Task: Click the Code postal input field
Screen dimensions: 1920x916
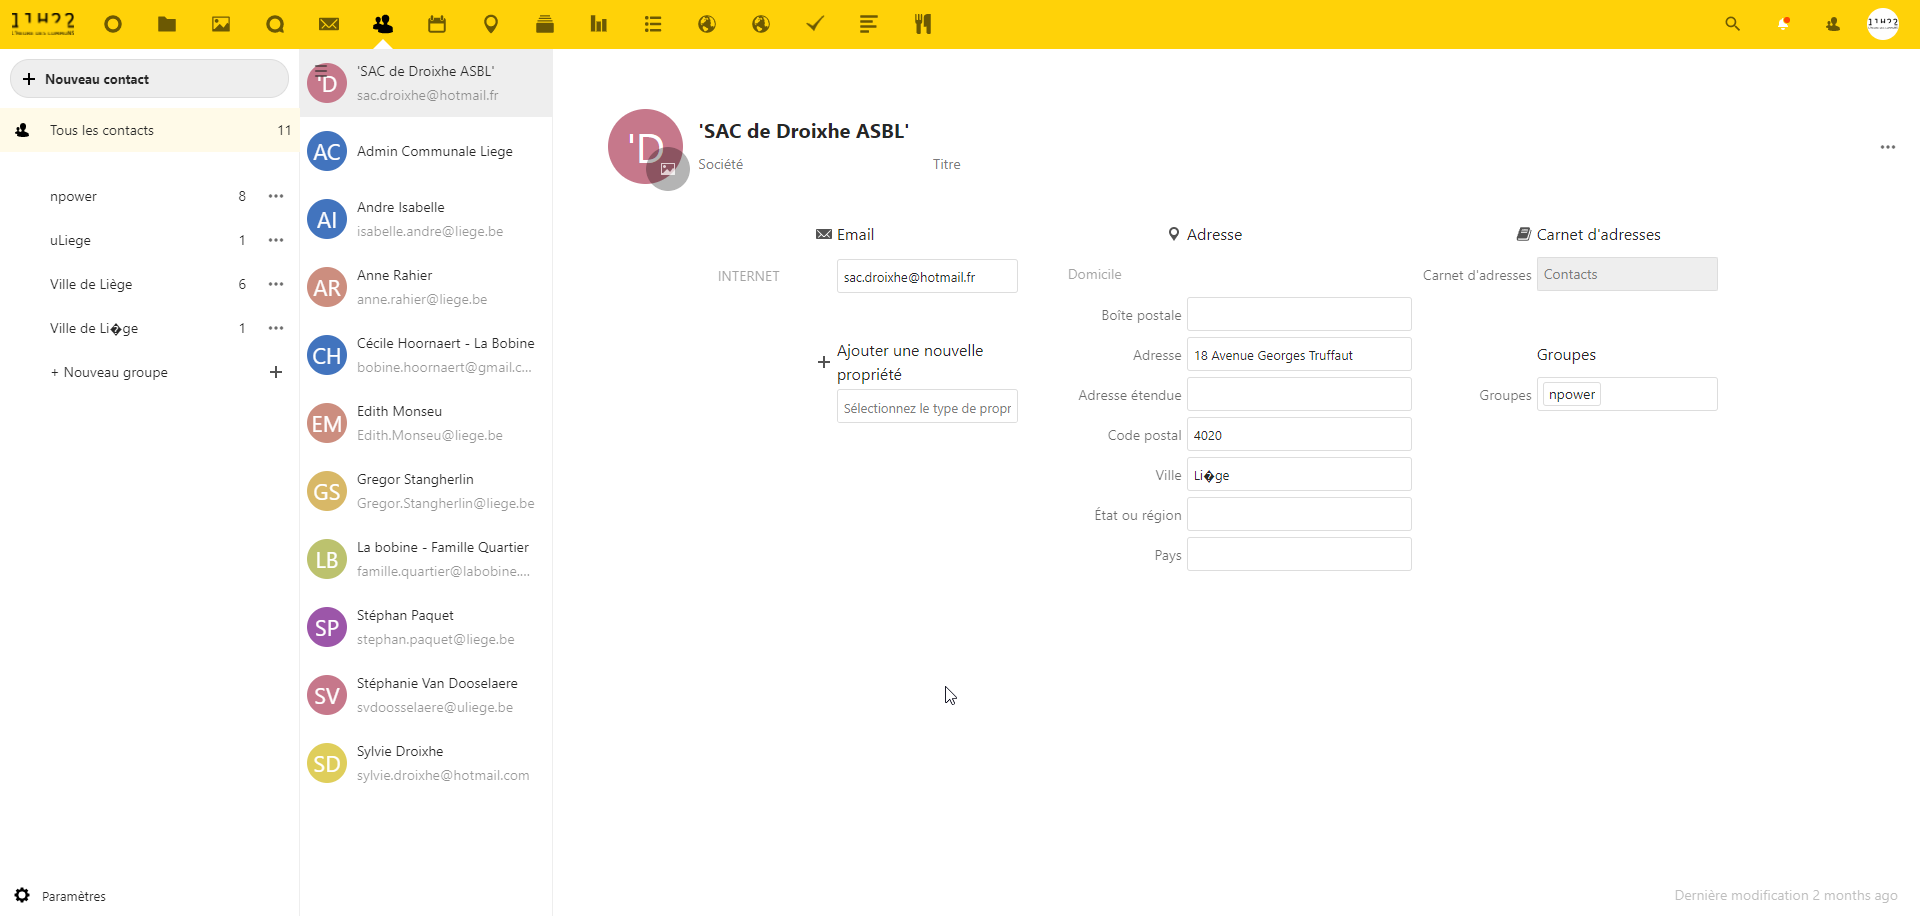Action: [1298, 435]
